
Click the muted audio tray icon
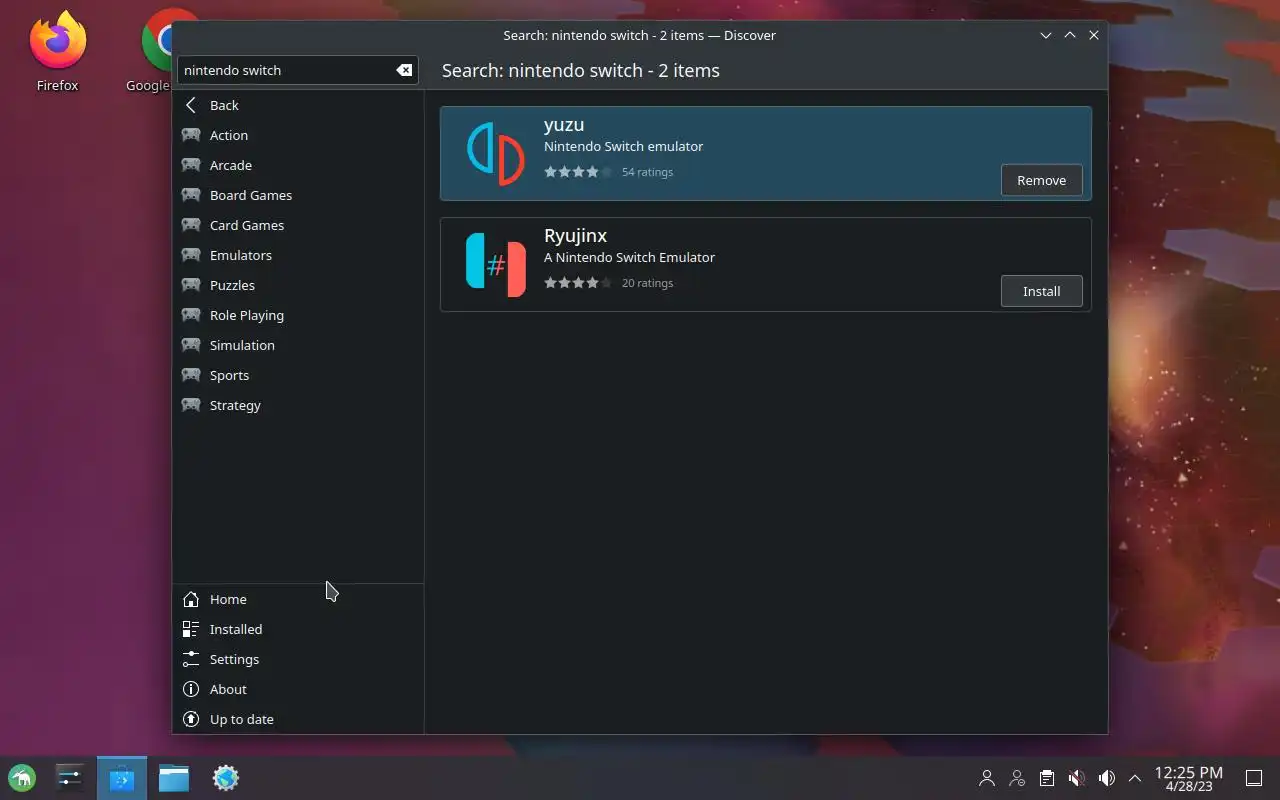pos(1076,778)
